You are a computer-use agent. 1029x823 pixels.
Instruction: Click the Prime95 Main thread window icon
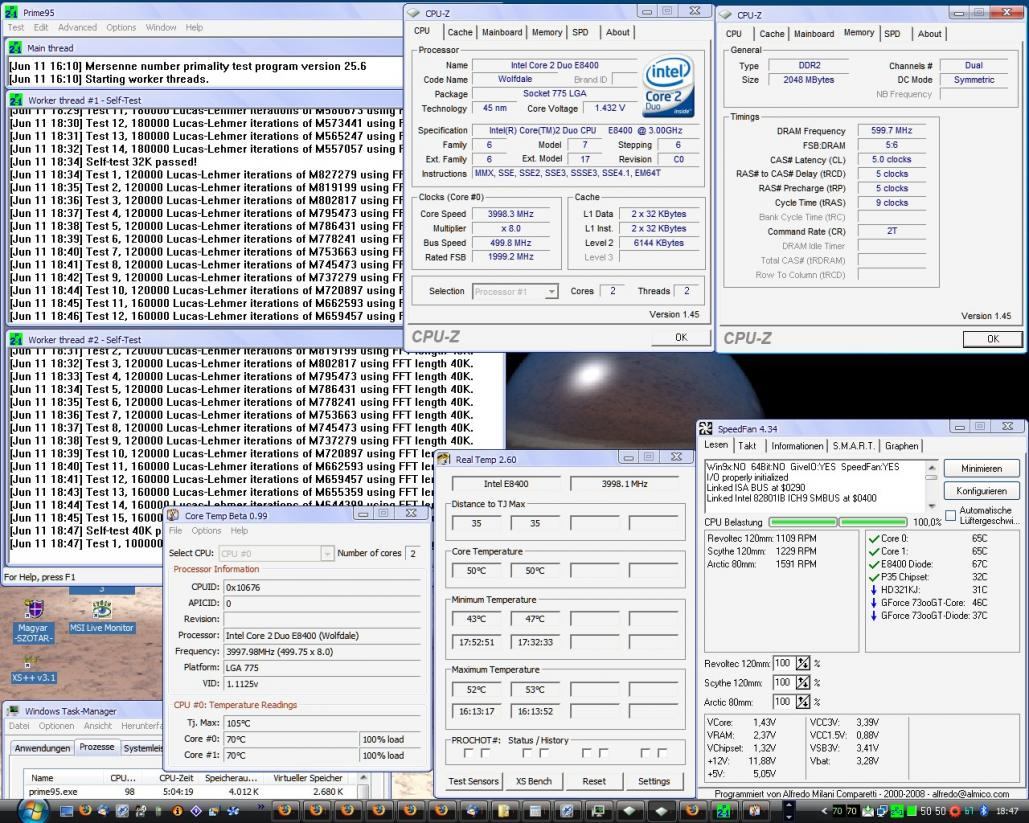click(14, 48)
